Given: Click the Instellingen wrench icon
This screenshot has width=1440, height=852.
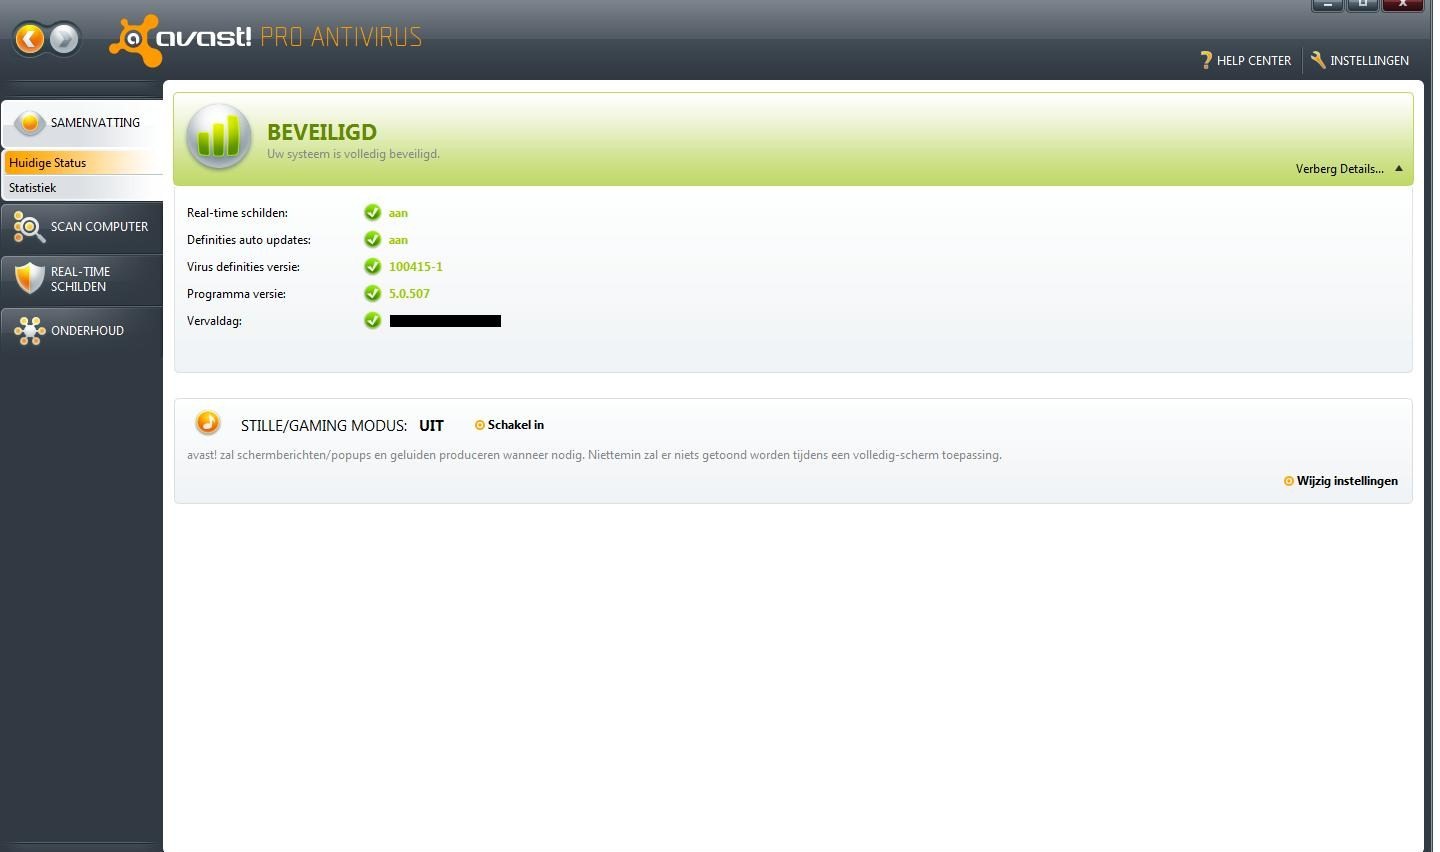Looking at the screenshot, I should pyautogui.click(x=1318, y=60).
